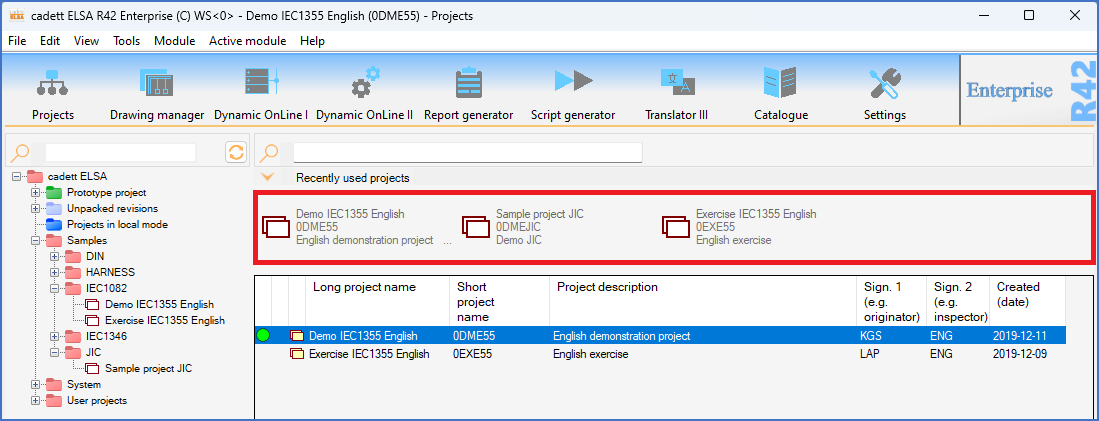1099x421 pixels.
Task: Sort by Created date column header
Action: (x=1027, y=301)
